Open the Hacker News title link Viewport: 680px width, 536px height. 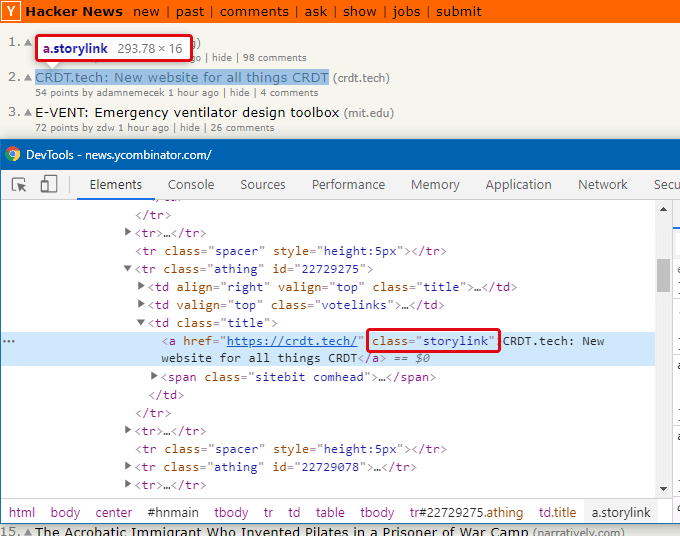[74, 11]
